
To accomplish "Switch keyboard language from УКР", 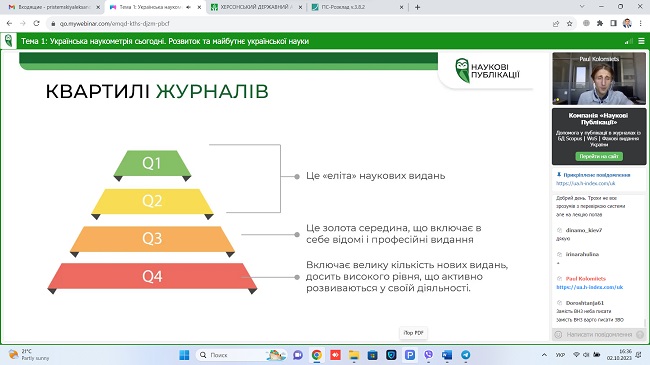I will point(560,355).
